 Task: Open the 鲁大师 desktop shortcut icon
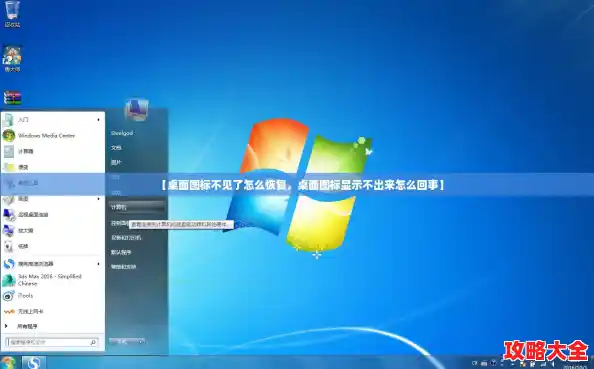12,58
